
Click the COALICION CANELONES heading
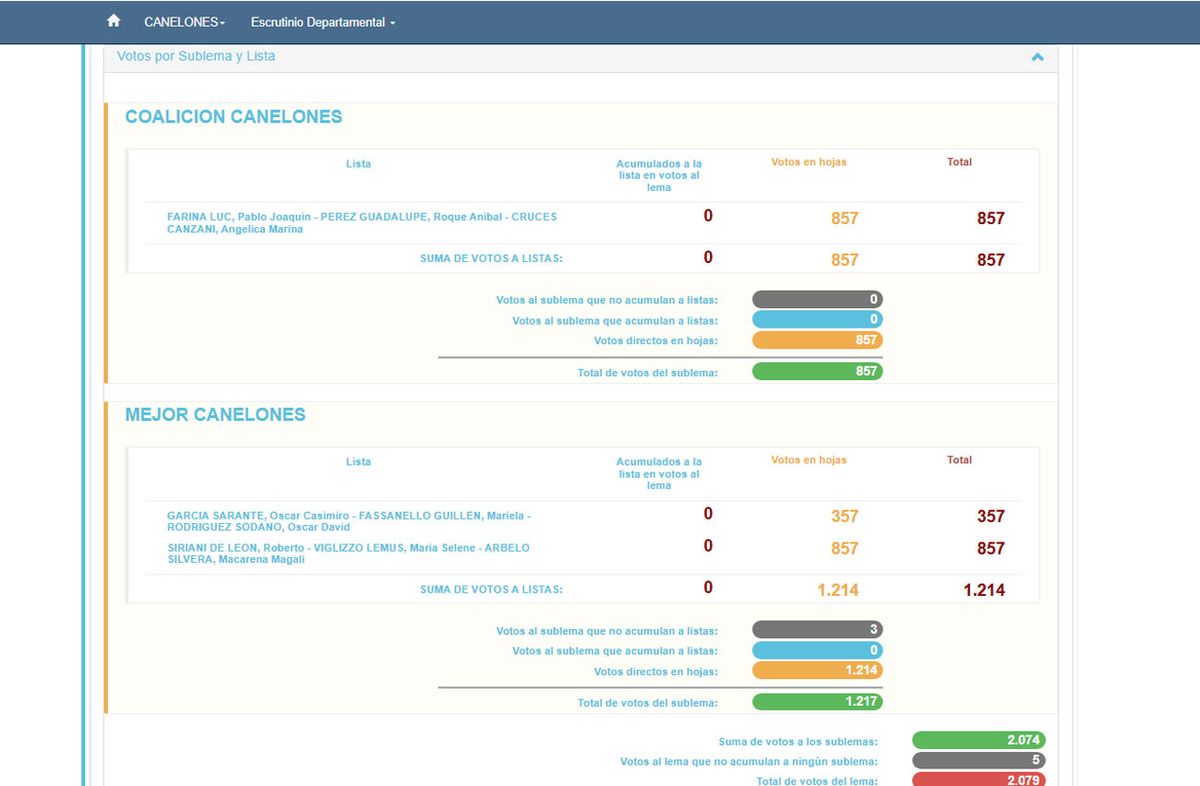point(233,117)
